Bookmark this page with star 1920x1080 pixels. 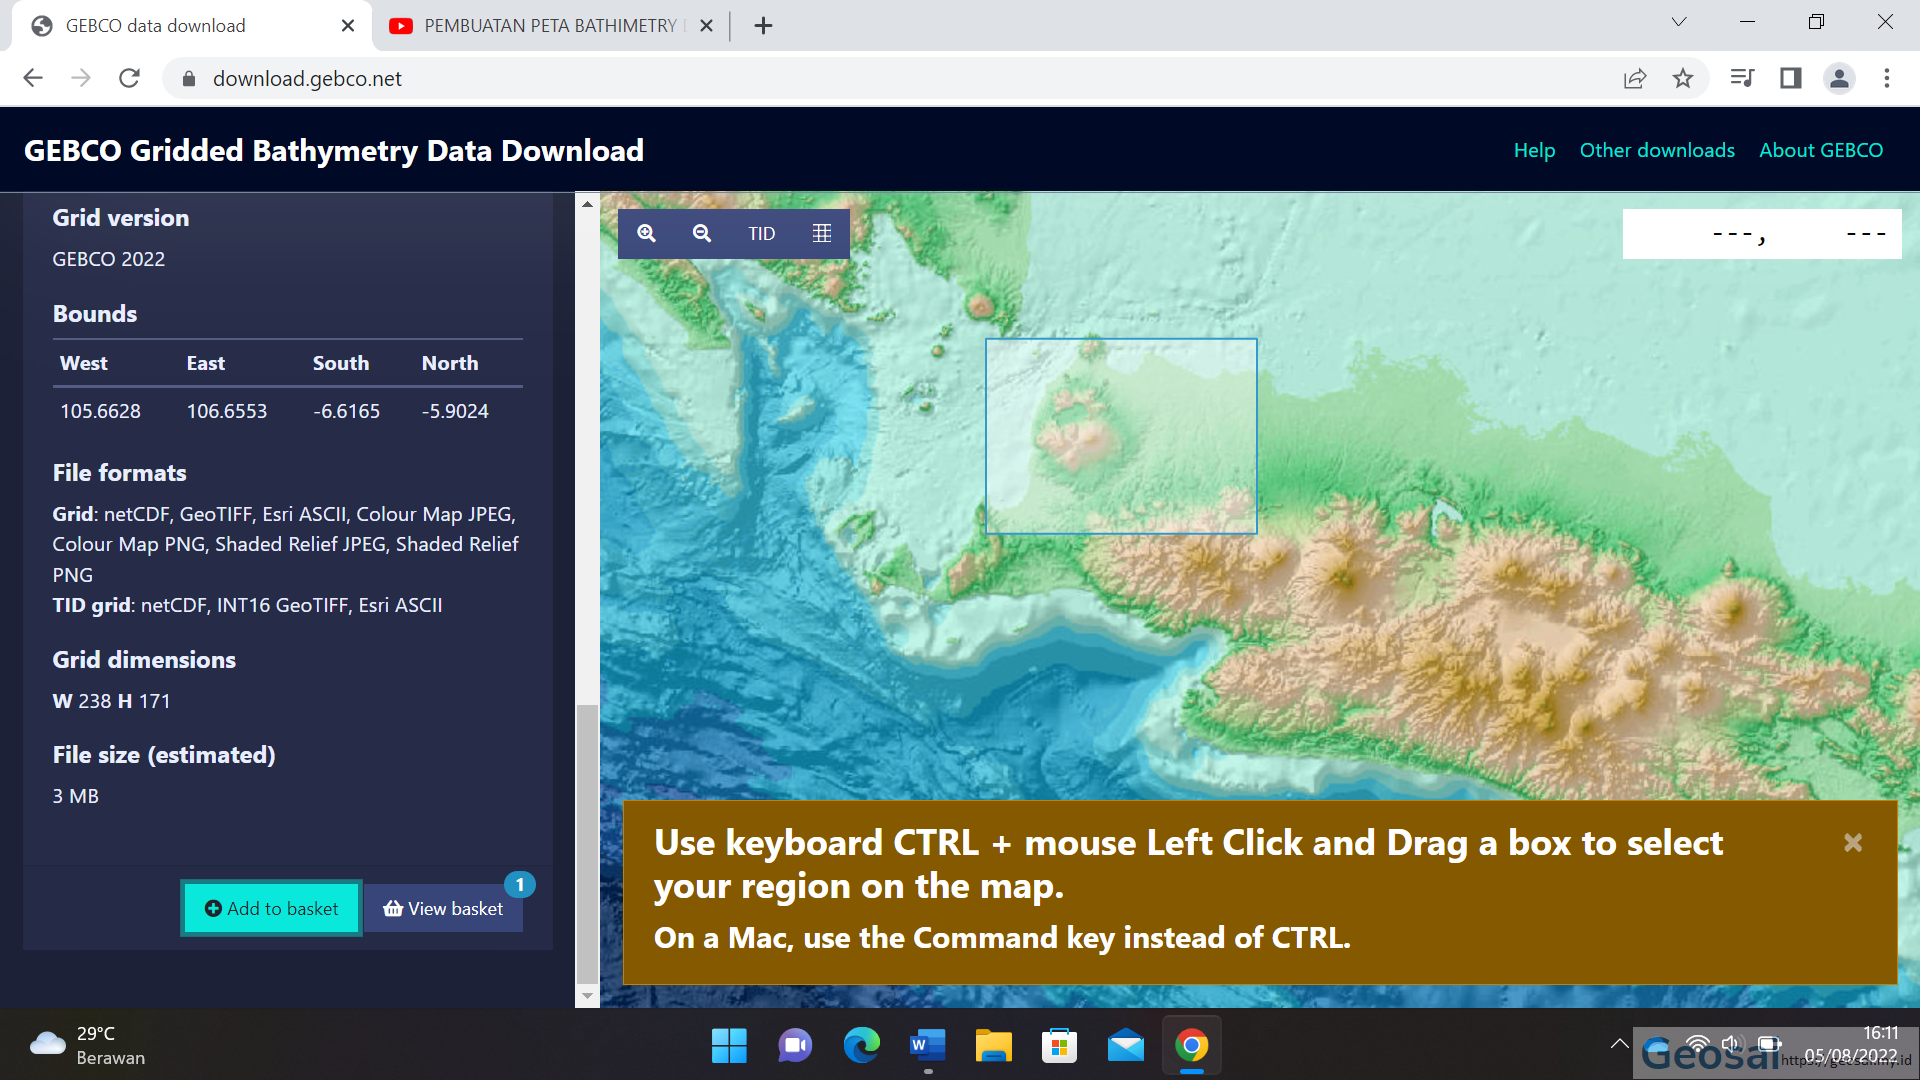click(x=1683, y=78)
